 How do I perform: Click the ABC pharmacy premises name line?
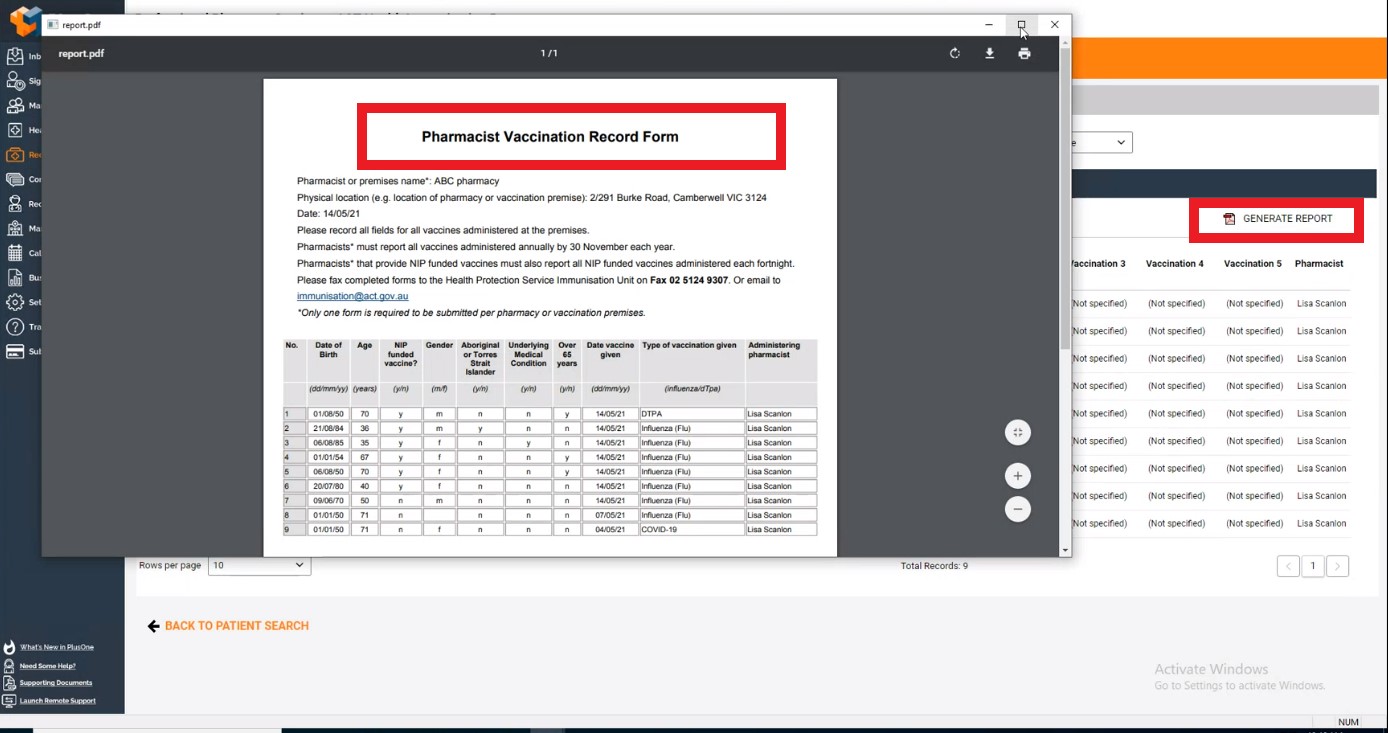tap(398, 181)
